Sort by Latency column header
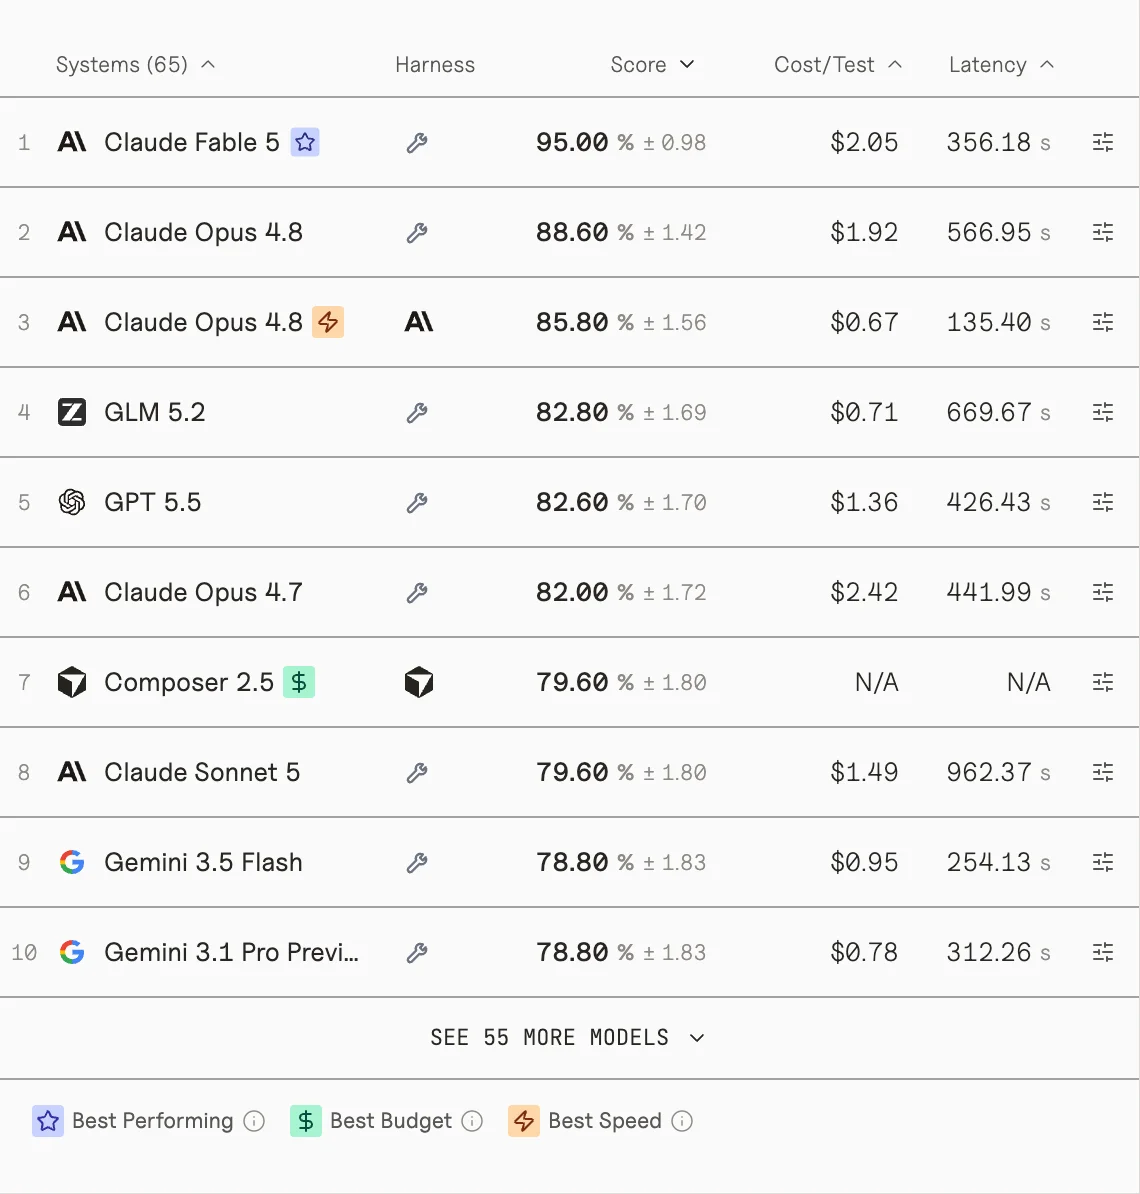Screen dimensions: 1140x1194 tap(1001, 65)
